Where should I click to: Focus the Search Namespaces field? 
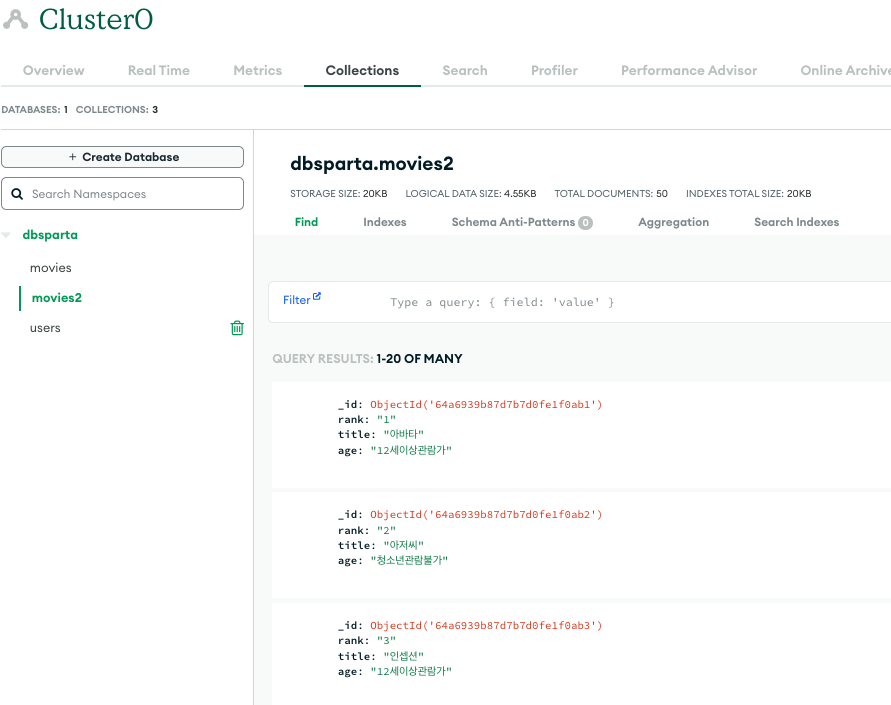(123, 194)
